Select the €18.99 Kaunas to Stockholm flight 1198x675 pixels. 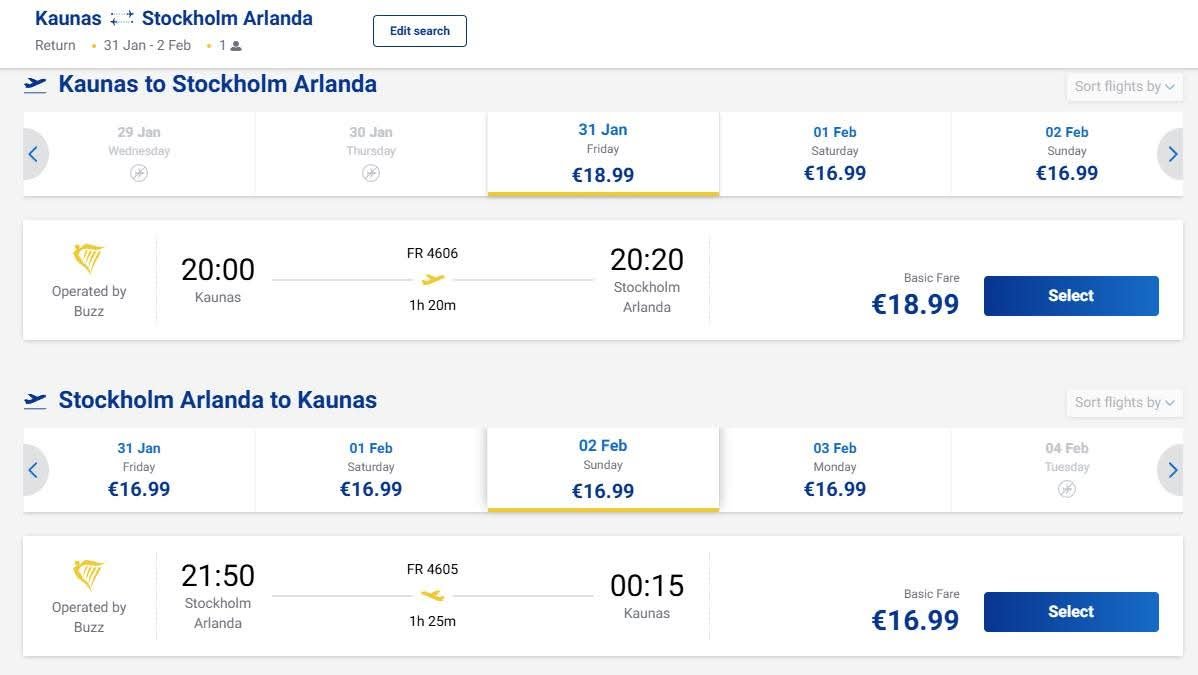tap(1070, 296)
